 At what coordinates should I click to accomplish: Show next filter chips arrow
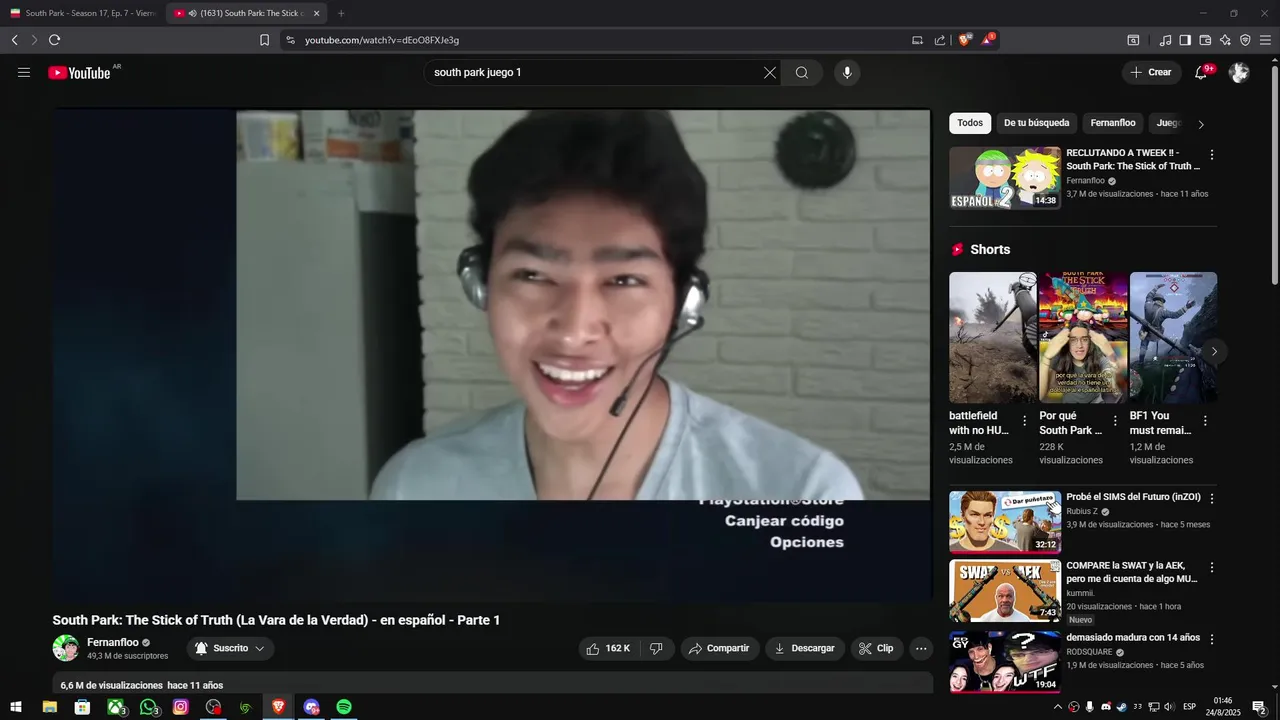1201,124
